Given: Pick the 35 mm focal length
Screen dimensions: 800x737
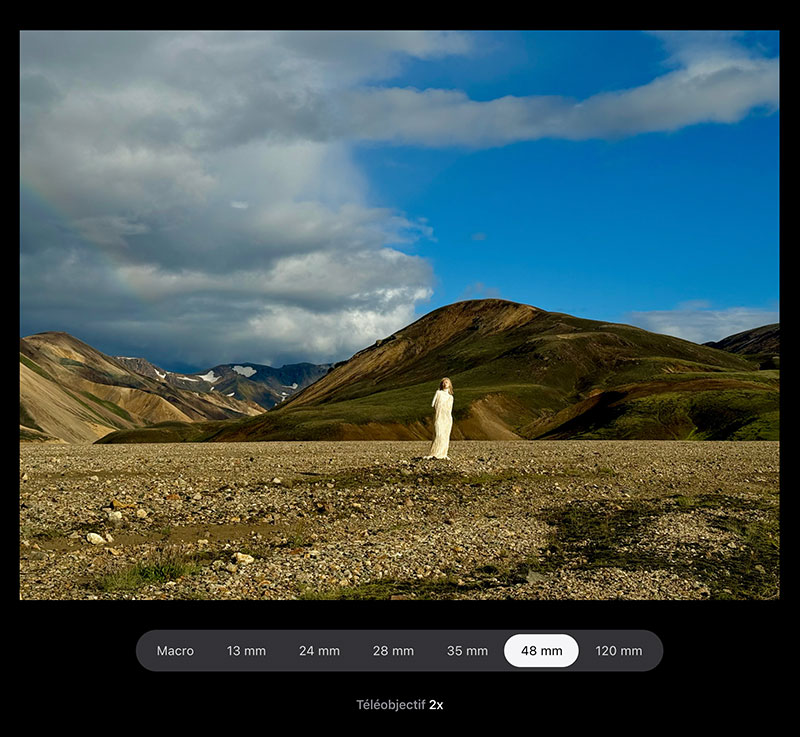Looking at the screenshot, I should point(467,651).
